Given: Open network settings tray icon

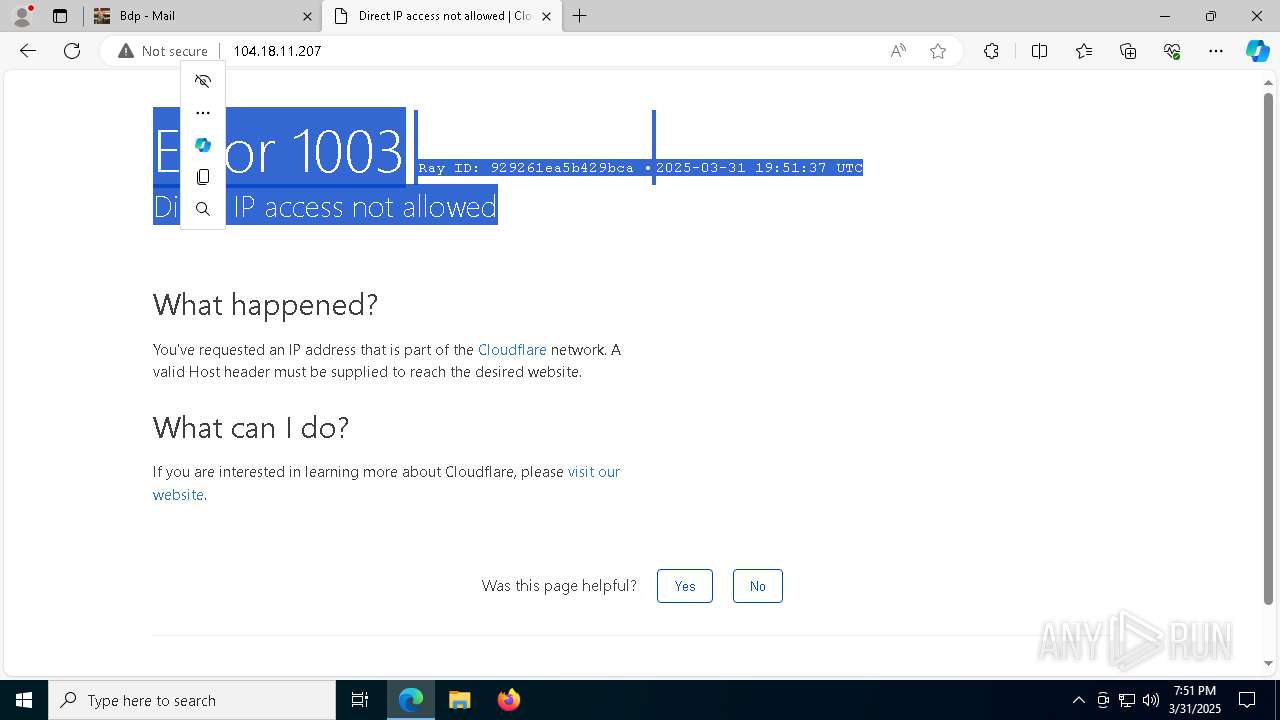Looking at the screenshot, I should pos(1127,700).
